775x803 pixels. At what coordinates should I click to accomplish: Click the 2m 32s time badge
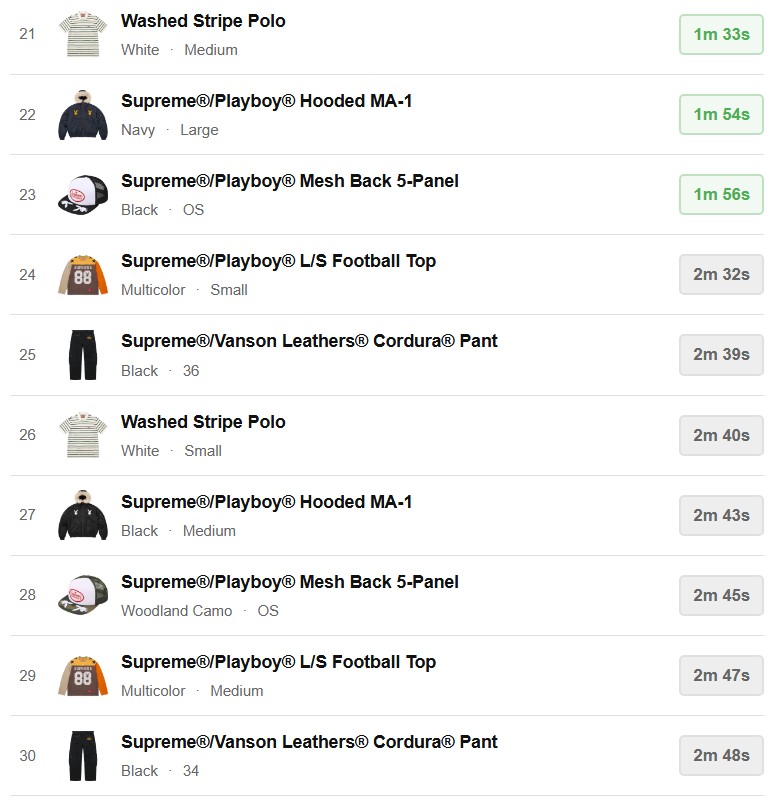click(721, 275)
